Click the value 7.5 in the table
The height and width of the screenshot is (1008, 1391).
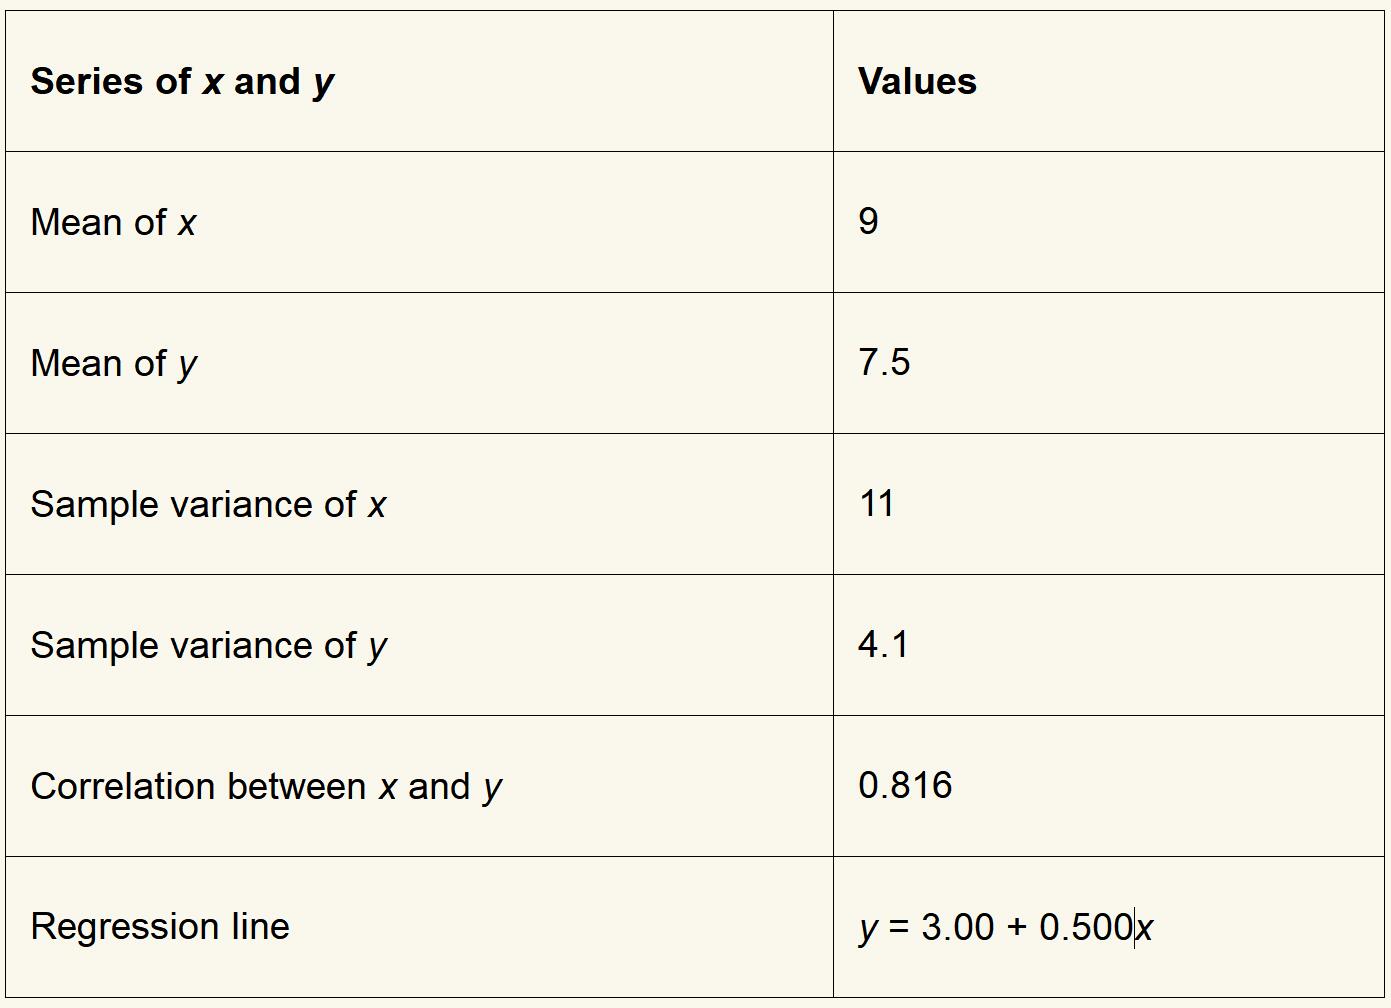(x=884, y=363)
